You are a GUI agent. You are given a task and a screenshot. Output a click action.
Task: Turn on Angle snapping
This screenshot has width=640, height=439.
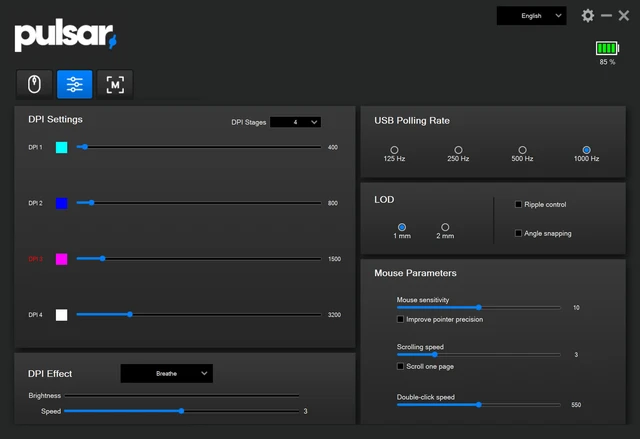tap(518, 233)
